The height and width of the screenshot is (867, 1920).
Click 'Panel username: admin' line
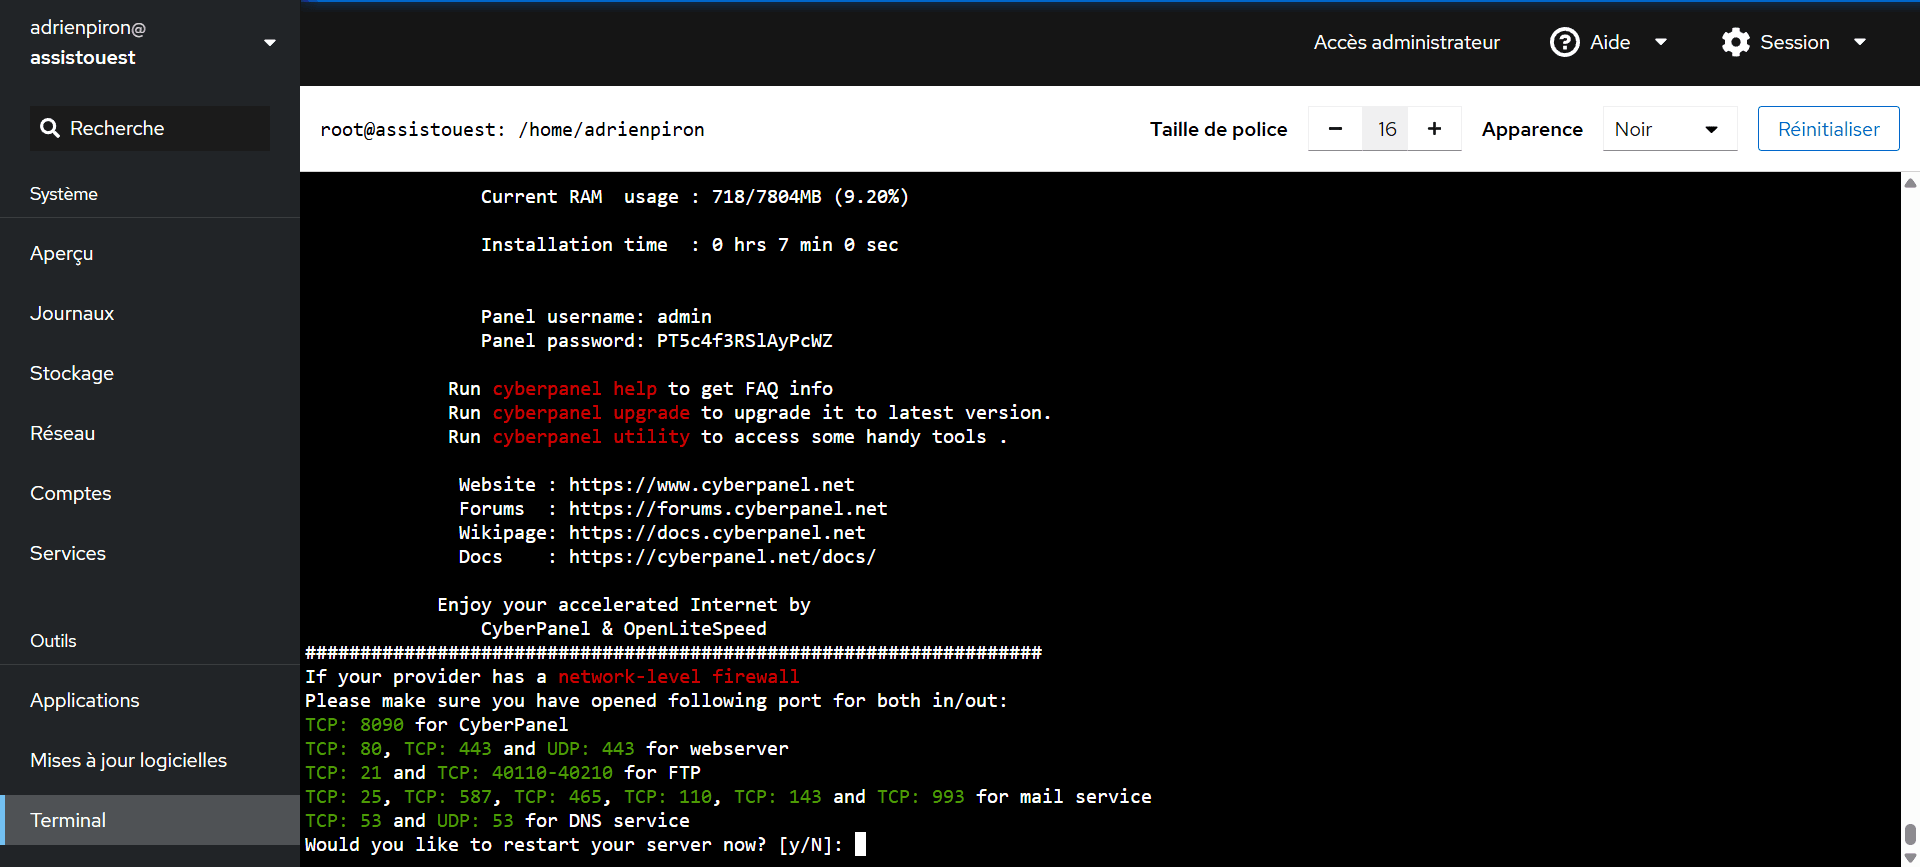pyautogui.click(x=596, y=317)
